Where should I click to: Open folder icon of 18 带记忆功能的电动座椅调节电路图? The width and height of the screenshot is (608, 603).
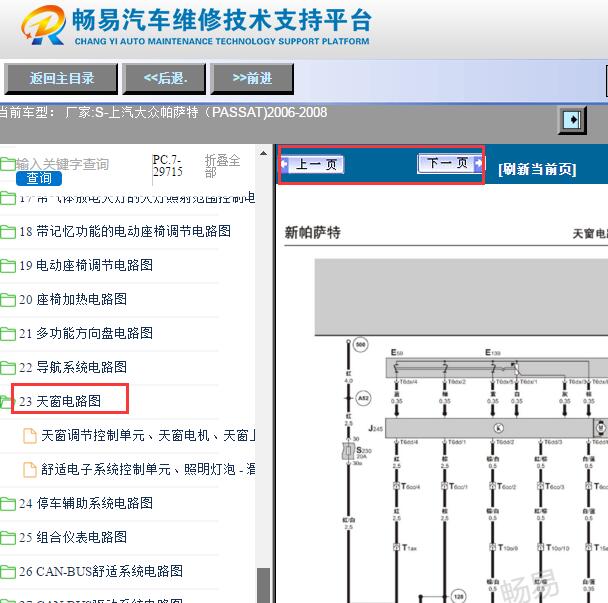click(x=8, y=232)
